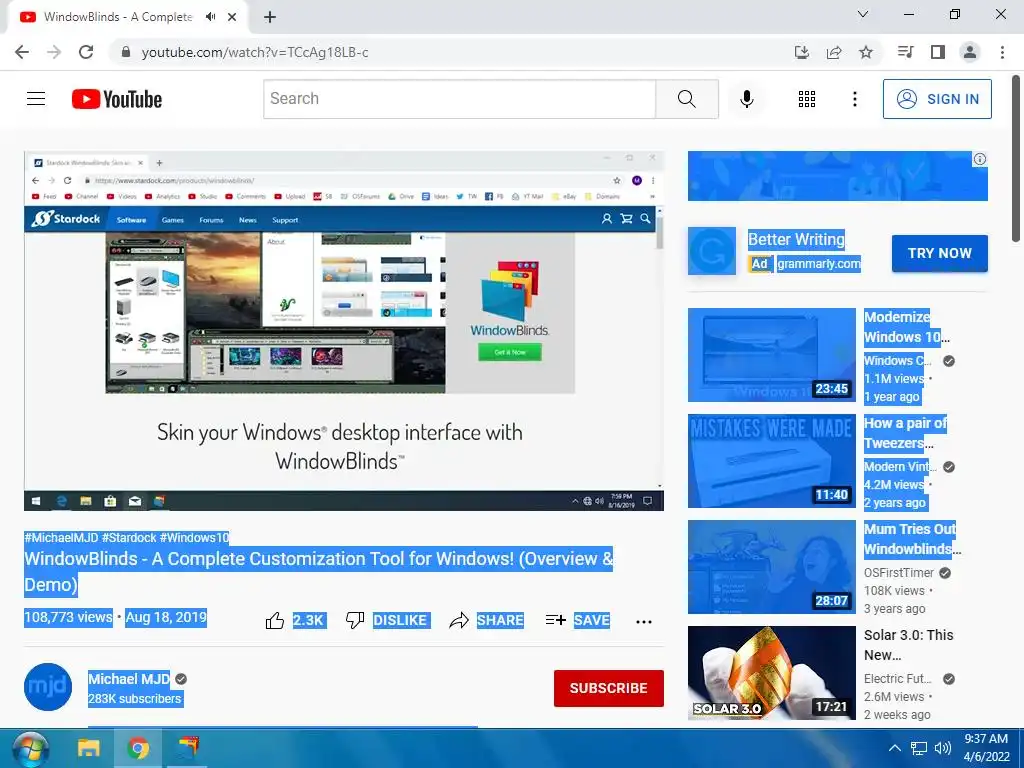Go forward with browser forward arrow
1024x768 pixels.
54,52
